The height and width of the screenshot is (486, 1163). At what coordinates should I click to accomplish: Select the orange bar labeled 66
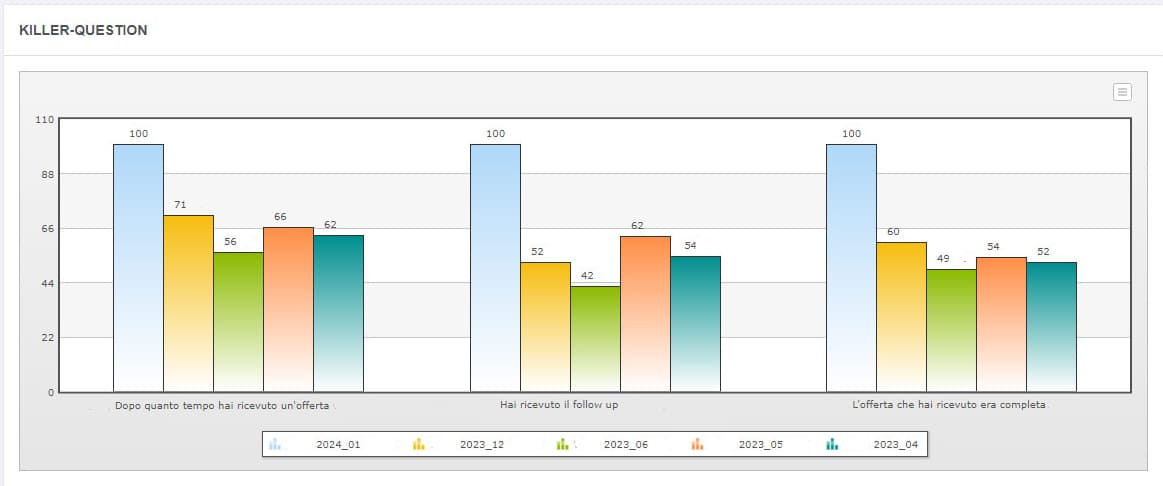pos(288,308)
